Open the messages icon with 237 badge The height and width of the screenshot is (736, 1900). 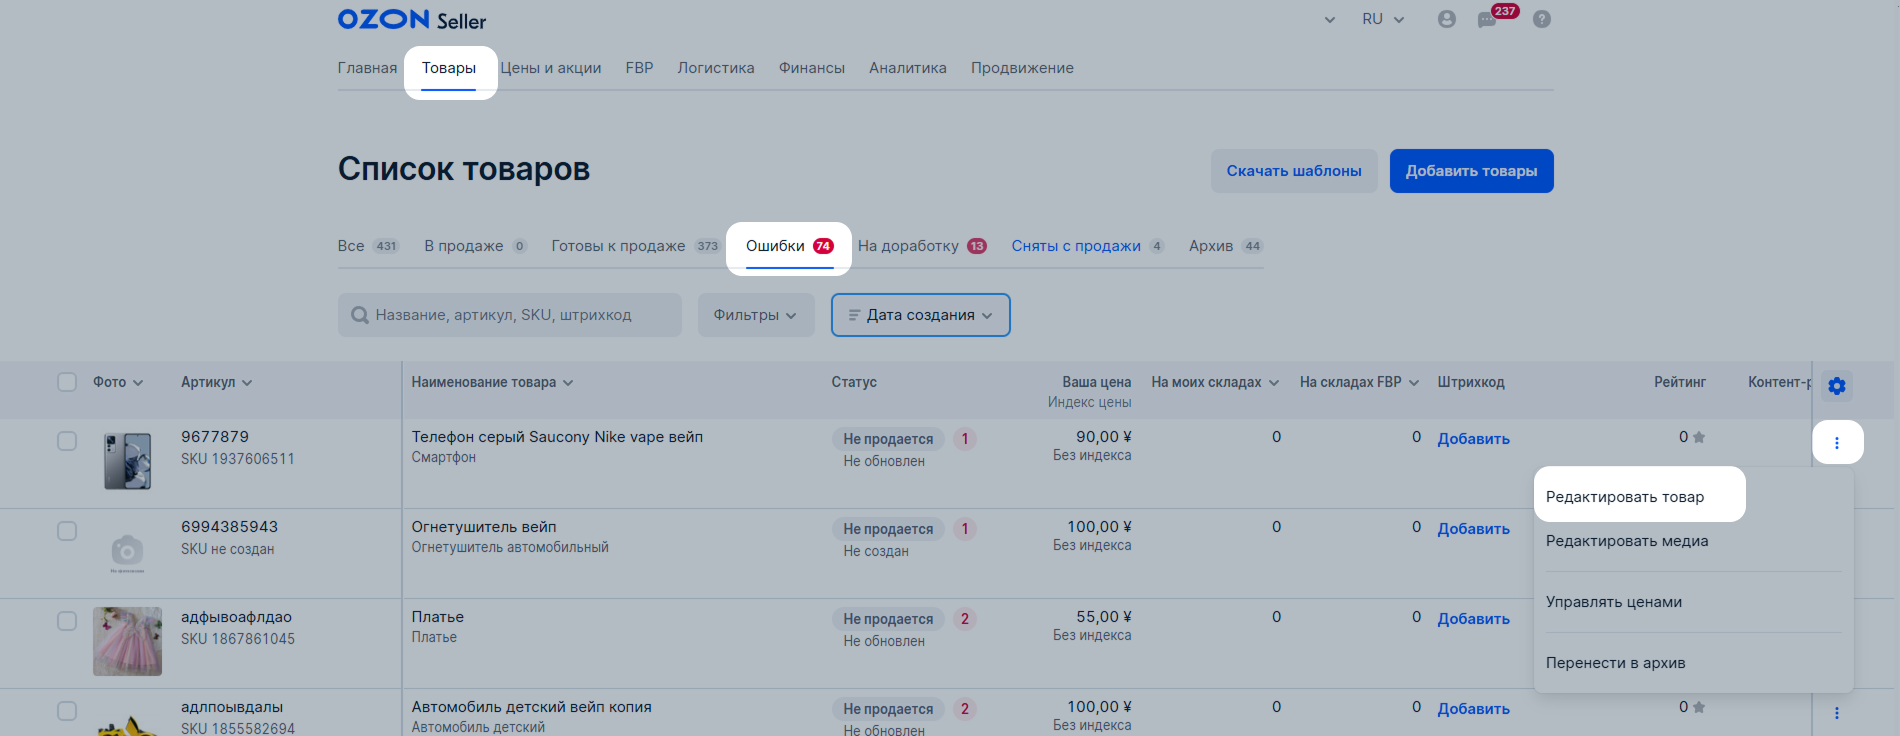coord(1487,20)
